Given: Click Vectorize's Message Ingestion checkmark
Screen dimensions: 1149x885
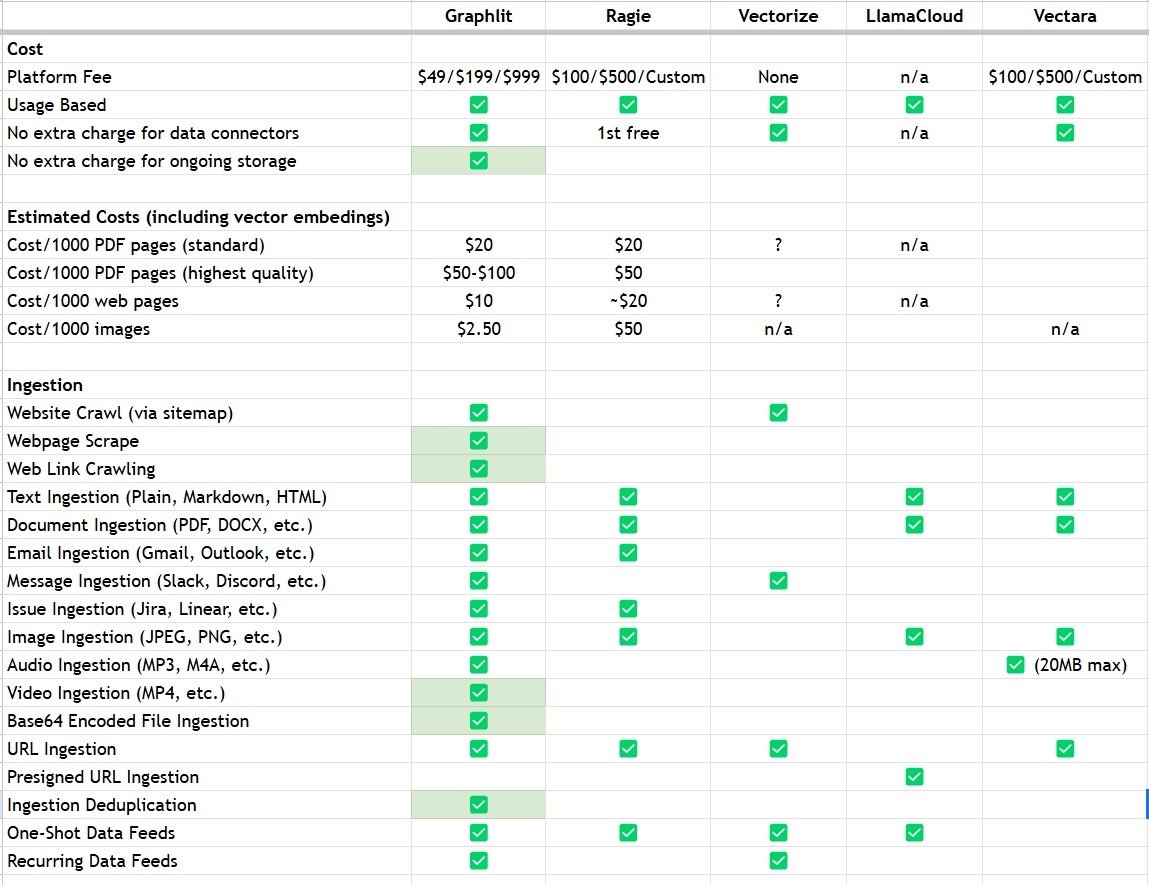Looking at the screenshot, I should pos(778,581).
